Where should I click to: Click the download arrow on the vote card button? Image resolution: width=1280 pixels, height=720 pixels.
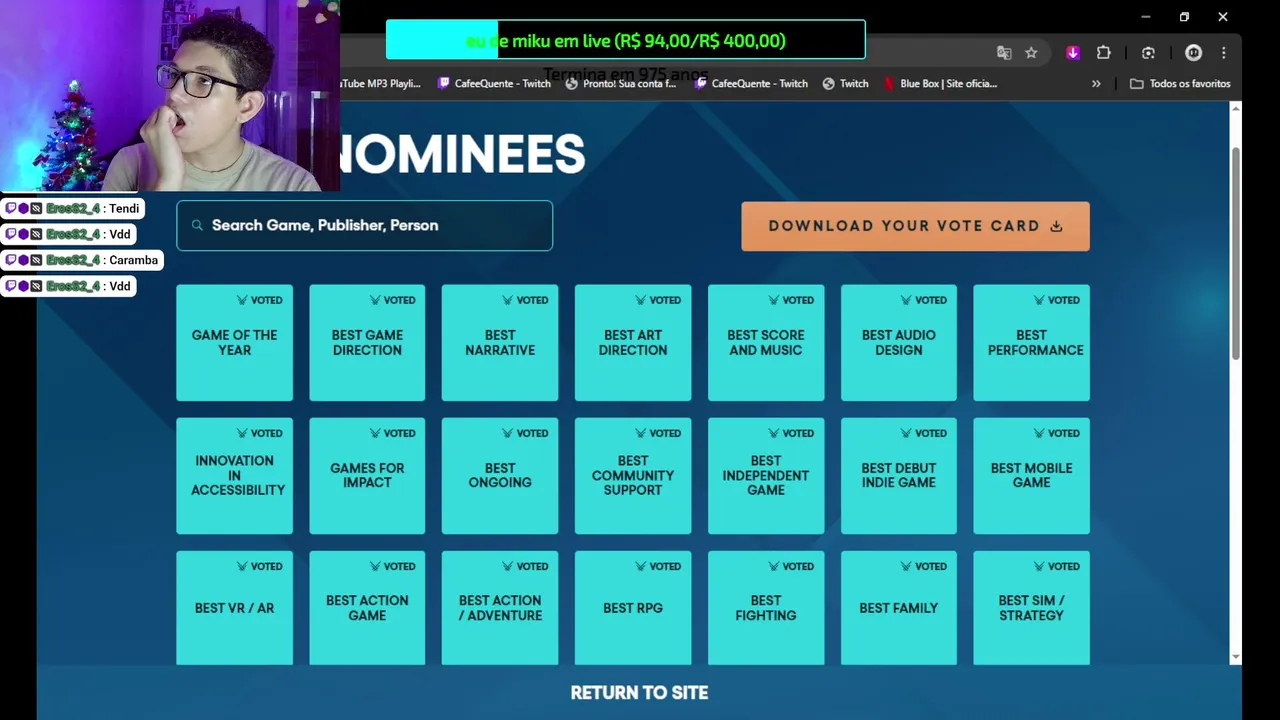coord(1056,226)
